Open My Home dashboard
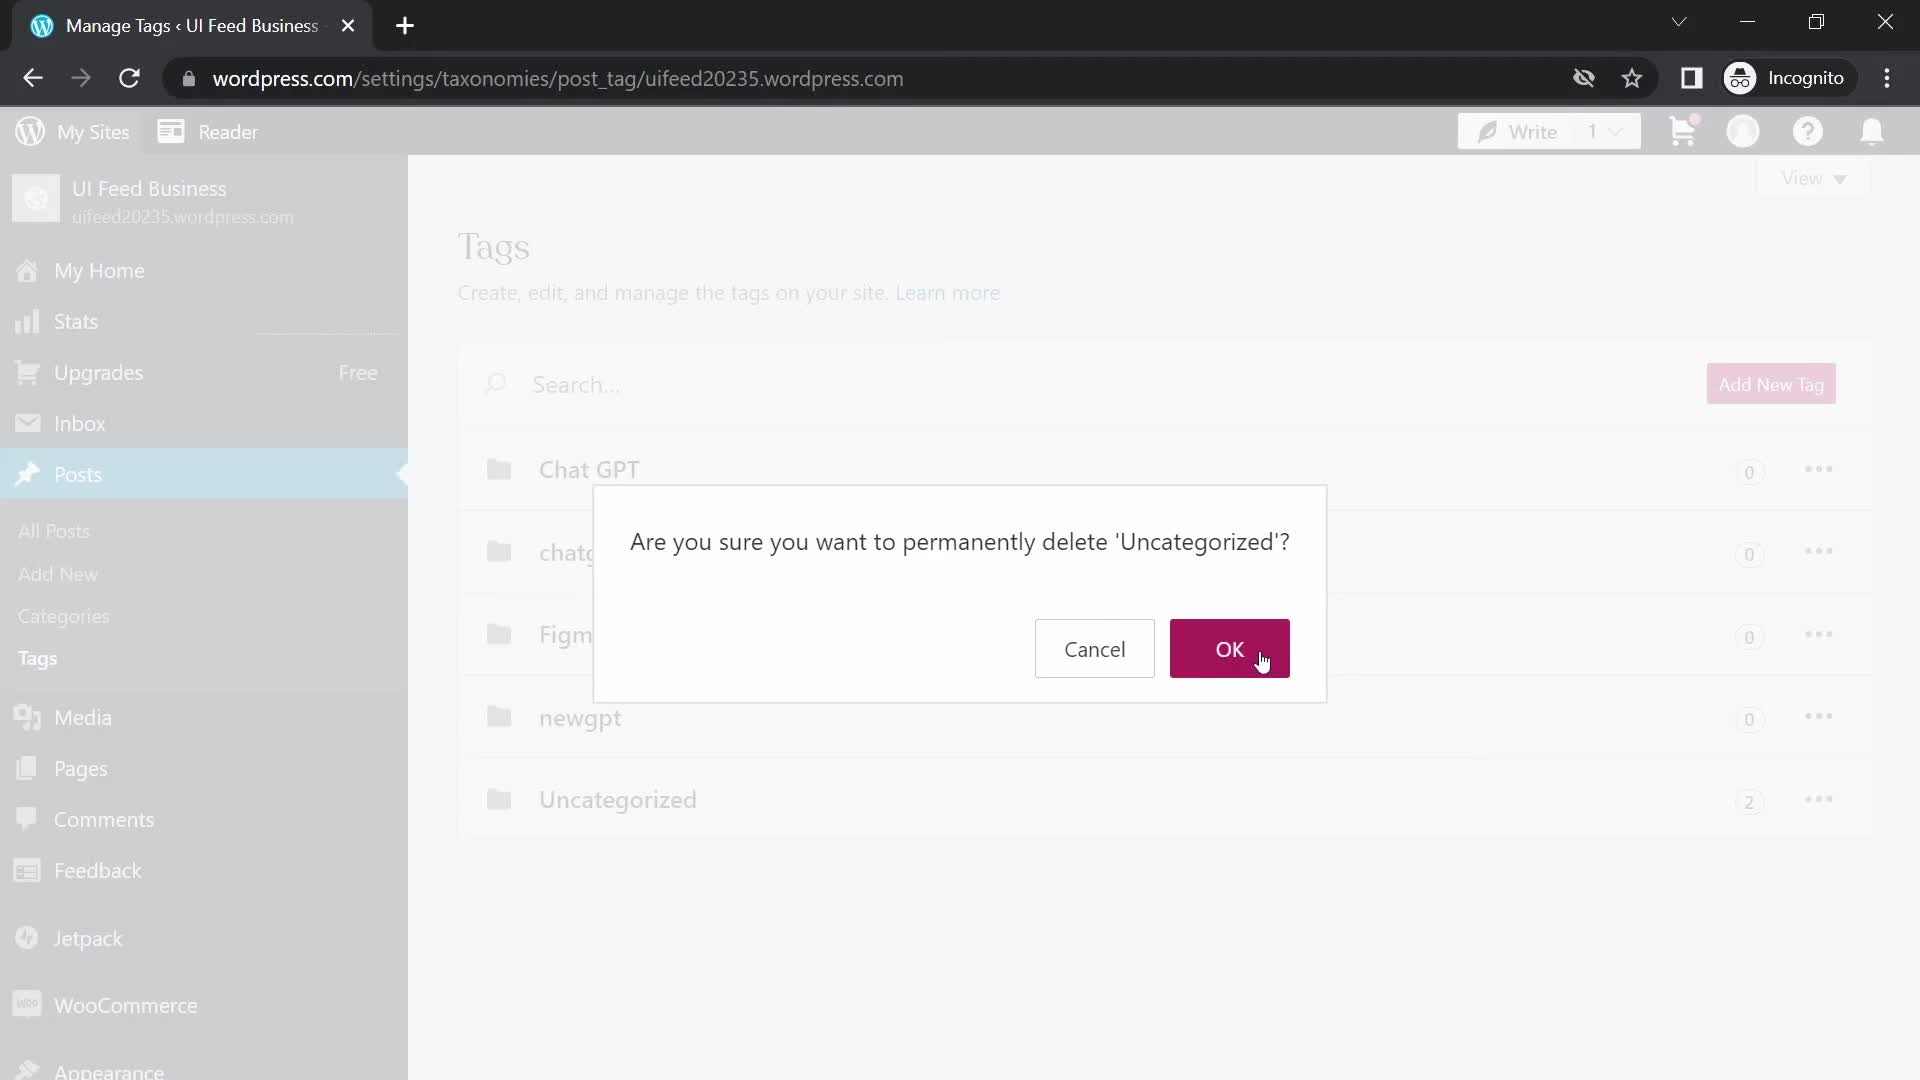 click(99, 272)
